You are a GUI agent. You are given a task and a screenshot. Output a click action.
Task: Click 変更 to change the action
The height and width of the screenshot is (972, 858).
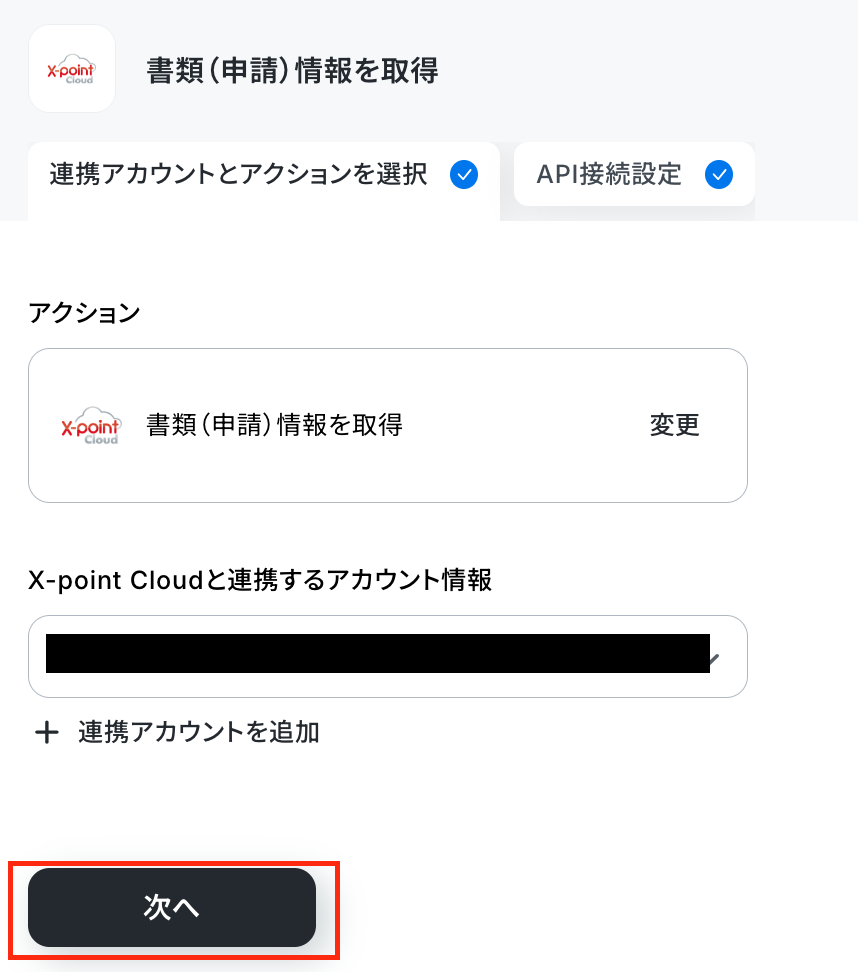[674, 425]
